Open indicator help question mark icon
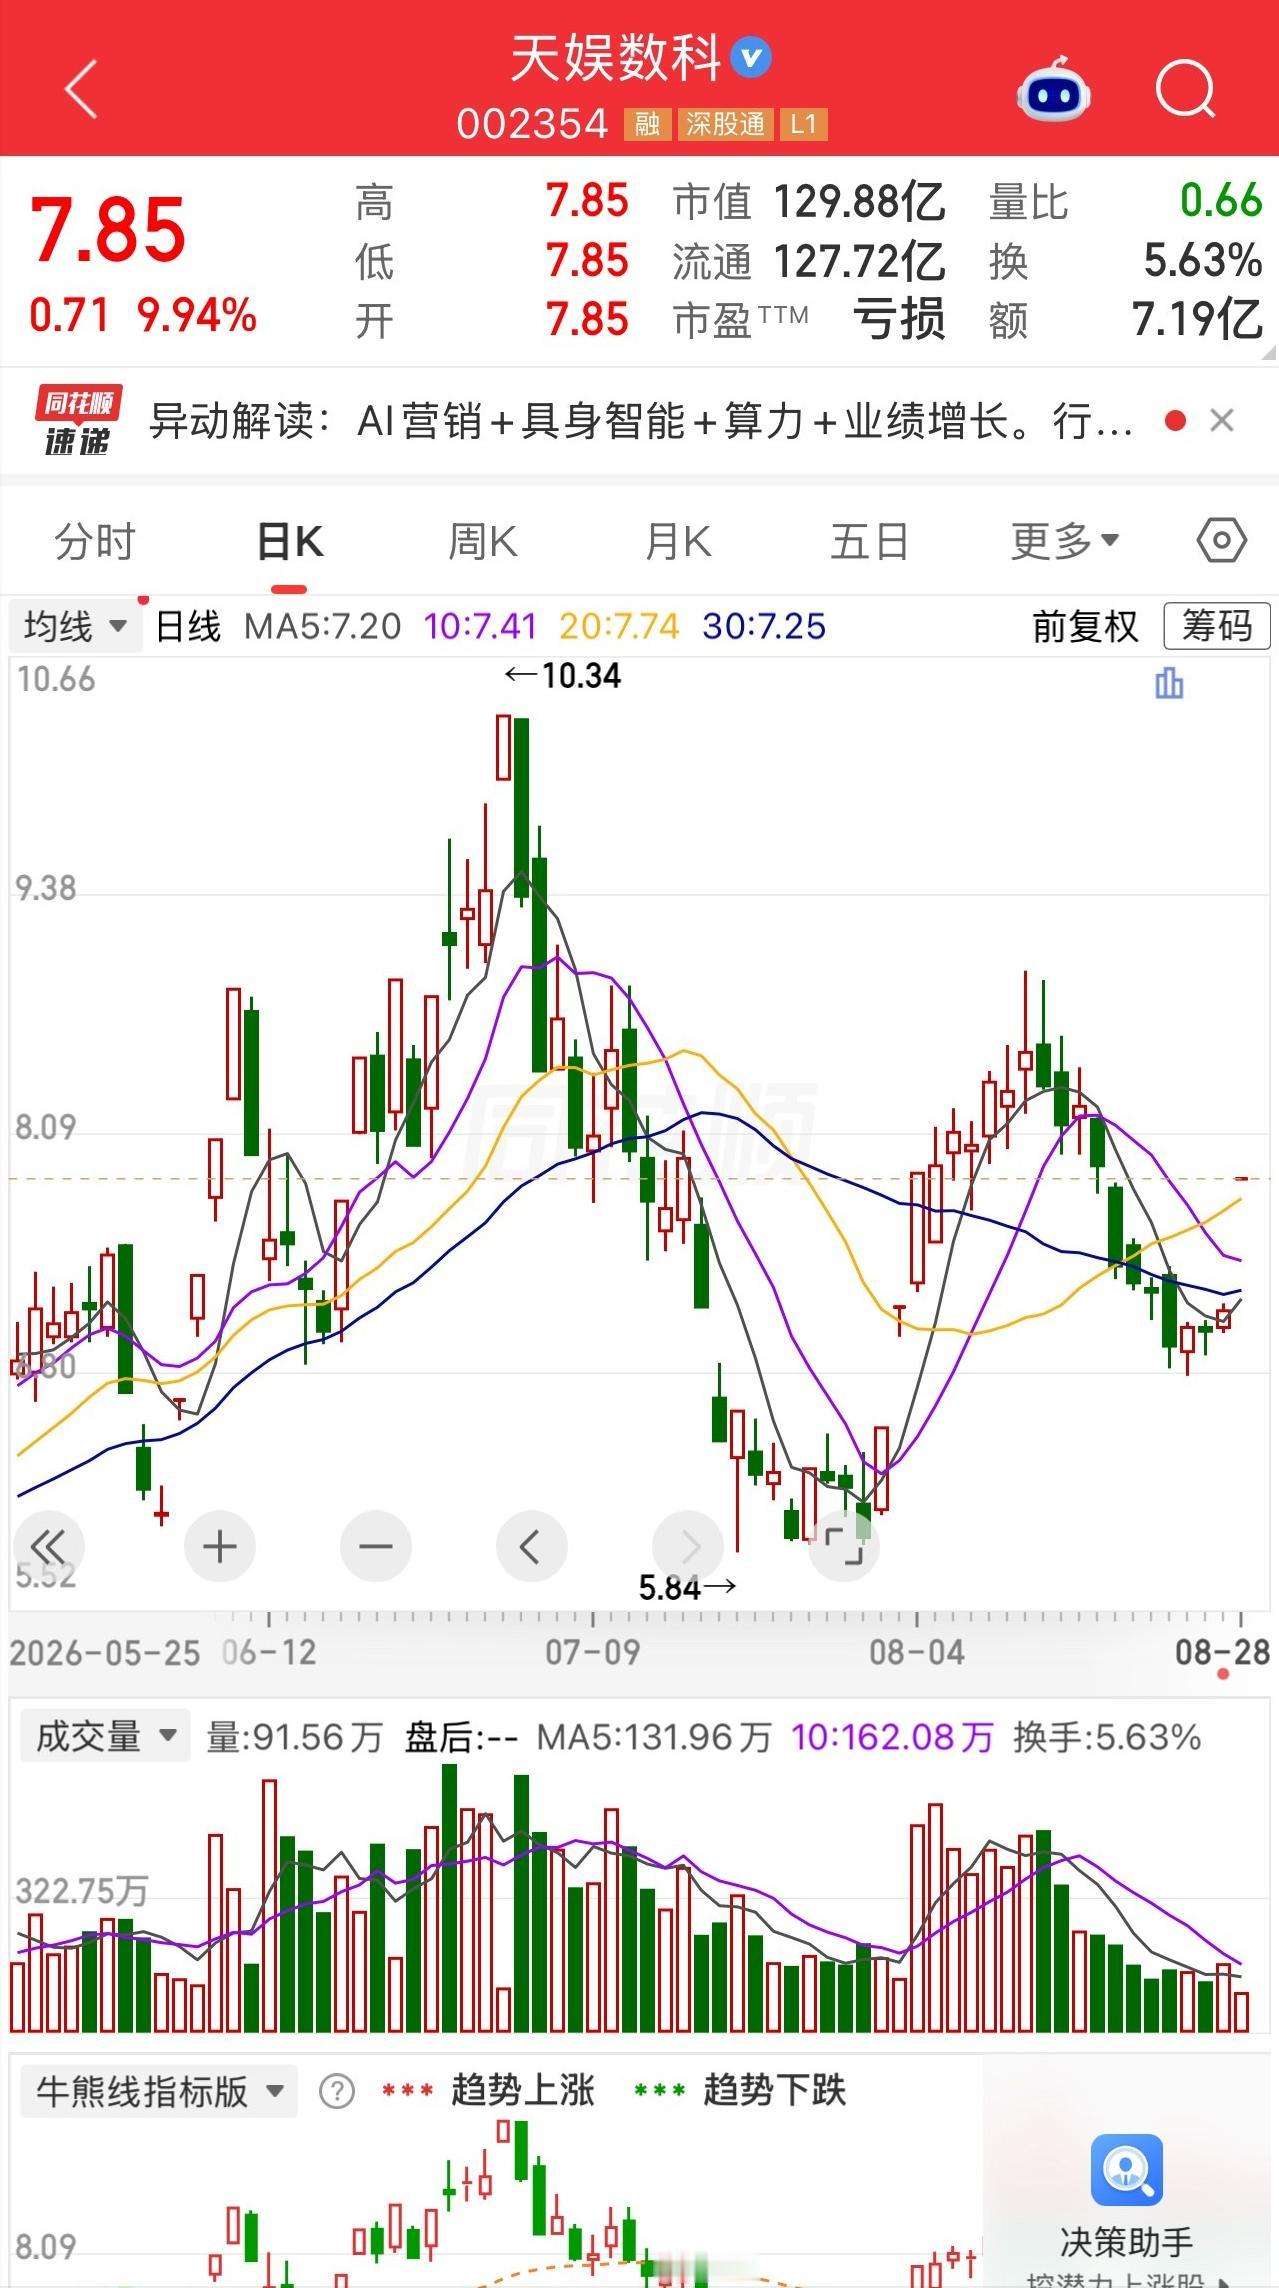The width and height of the screenshot is (1279, 2288). tap(337, 2091)
